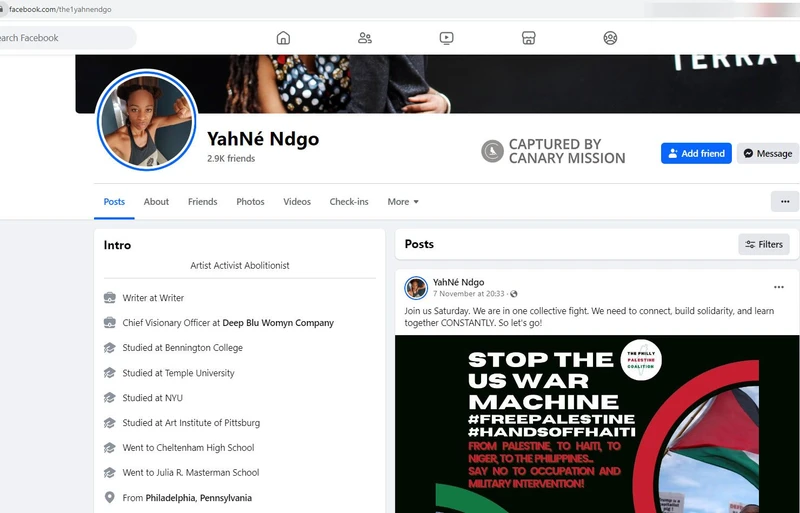Open the Groups icon in top navigation

[x=610, y=38]
